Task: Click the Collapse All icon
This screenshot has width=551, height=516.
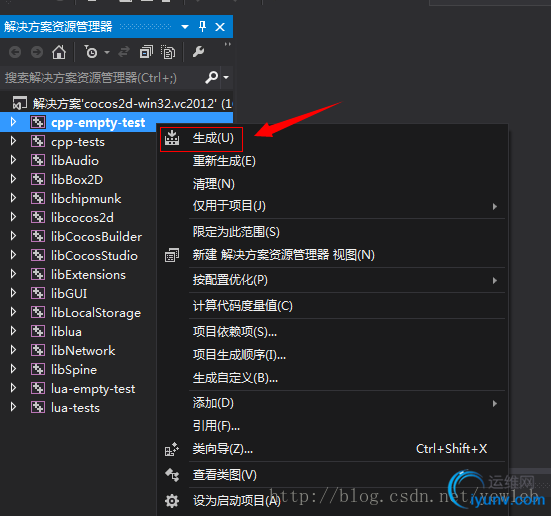Action: 146,52
